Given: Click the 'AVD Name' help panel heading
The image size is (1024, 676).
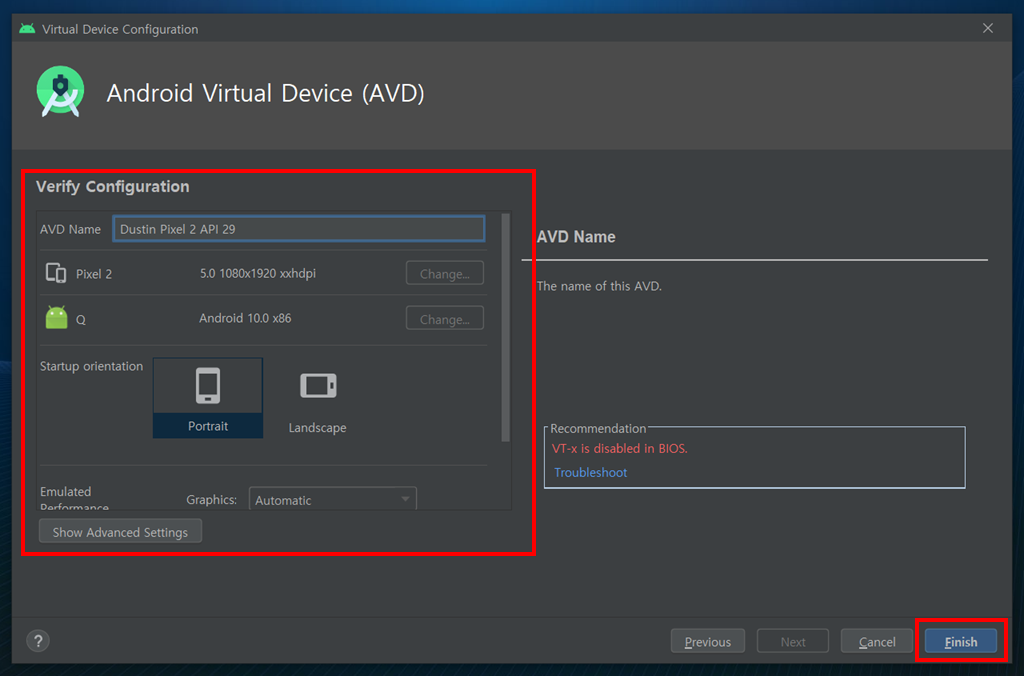Looking at the screenshot, I should [576, 236].
